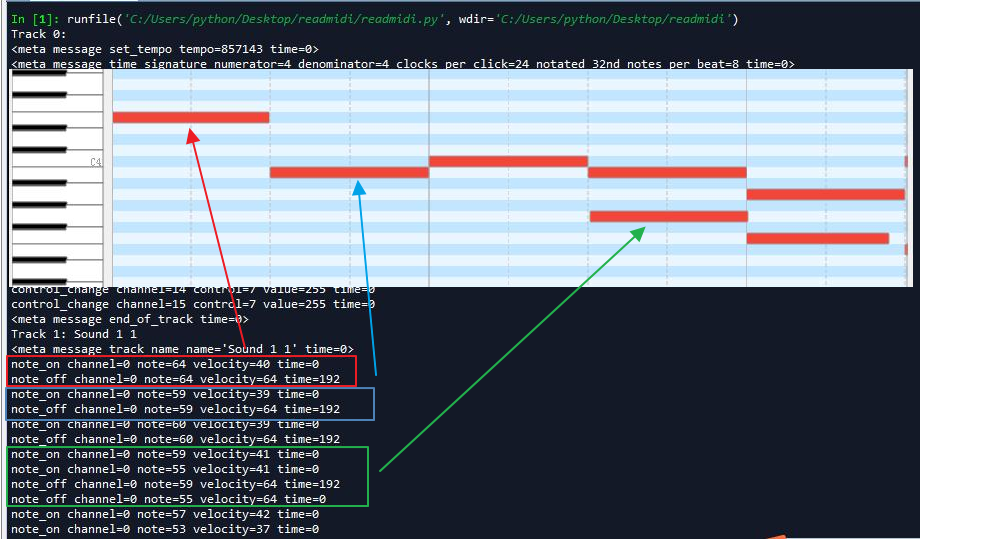Click the note_on note=64 velocity=40 line
The height and width of the screenshot is (539, 992).
click(165, 364)
